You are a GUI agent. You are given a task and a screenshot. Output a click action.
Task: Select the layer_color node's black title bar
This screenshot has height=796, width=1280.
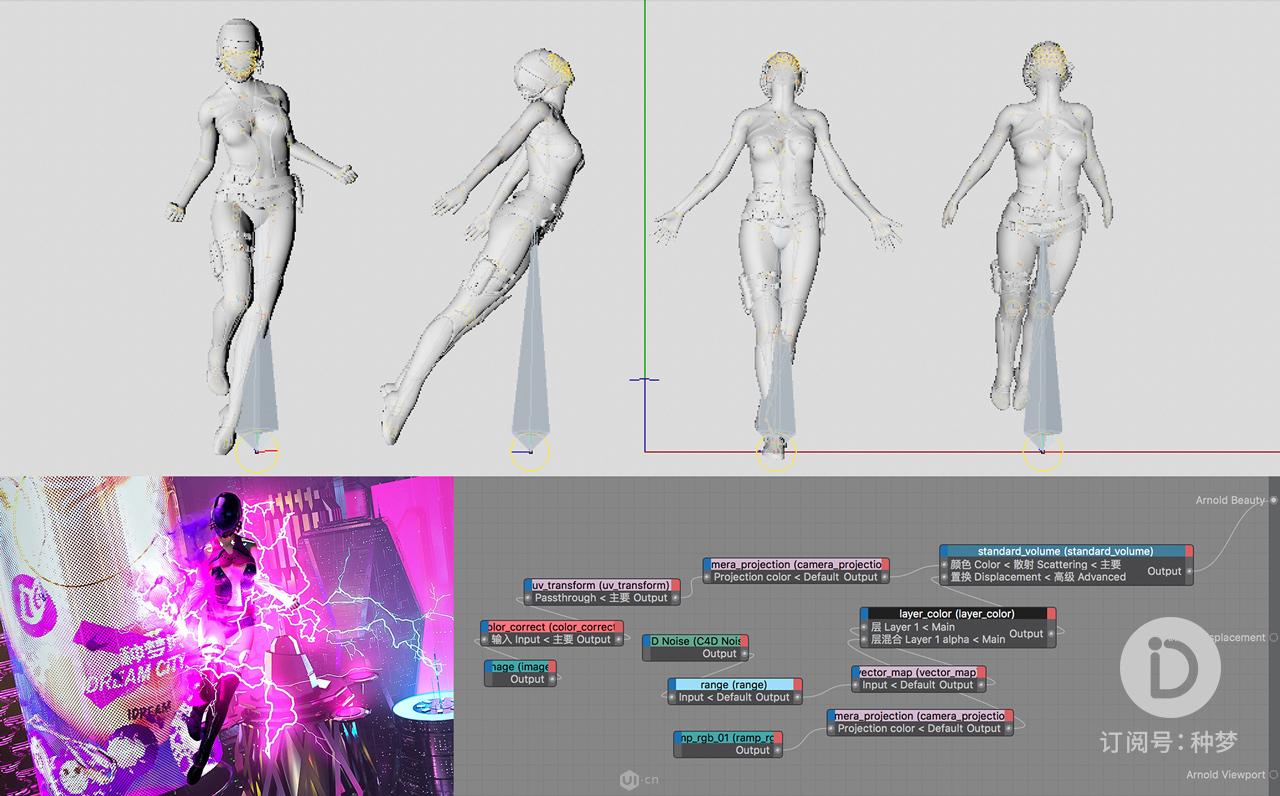coord(956,613)
